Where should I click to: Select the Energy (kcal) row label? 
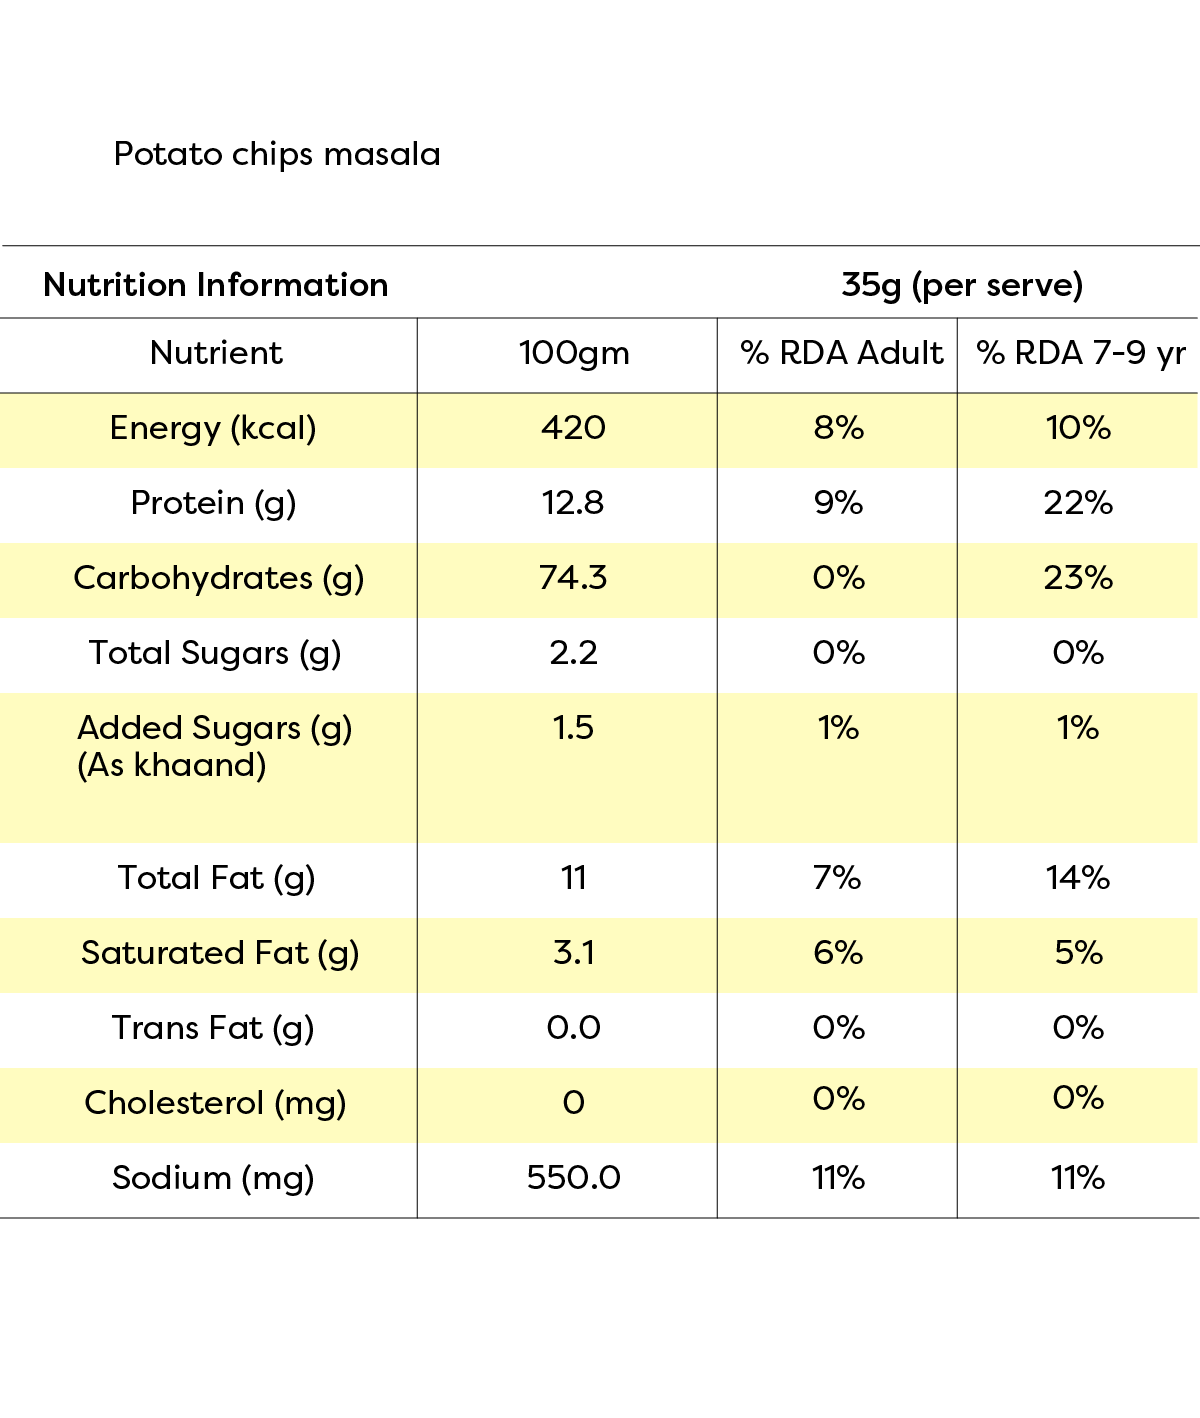213,429
